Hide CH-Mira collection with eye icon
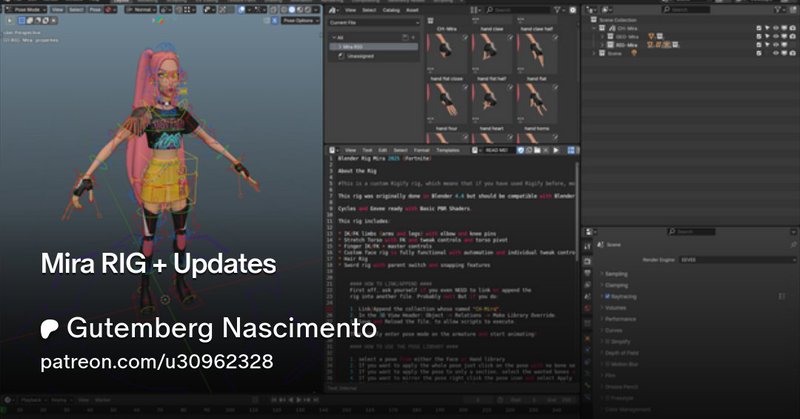800x419 pixels. [x=776, y=28]
